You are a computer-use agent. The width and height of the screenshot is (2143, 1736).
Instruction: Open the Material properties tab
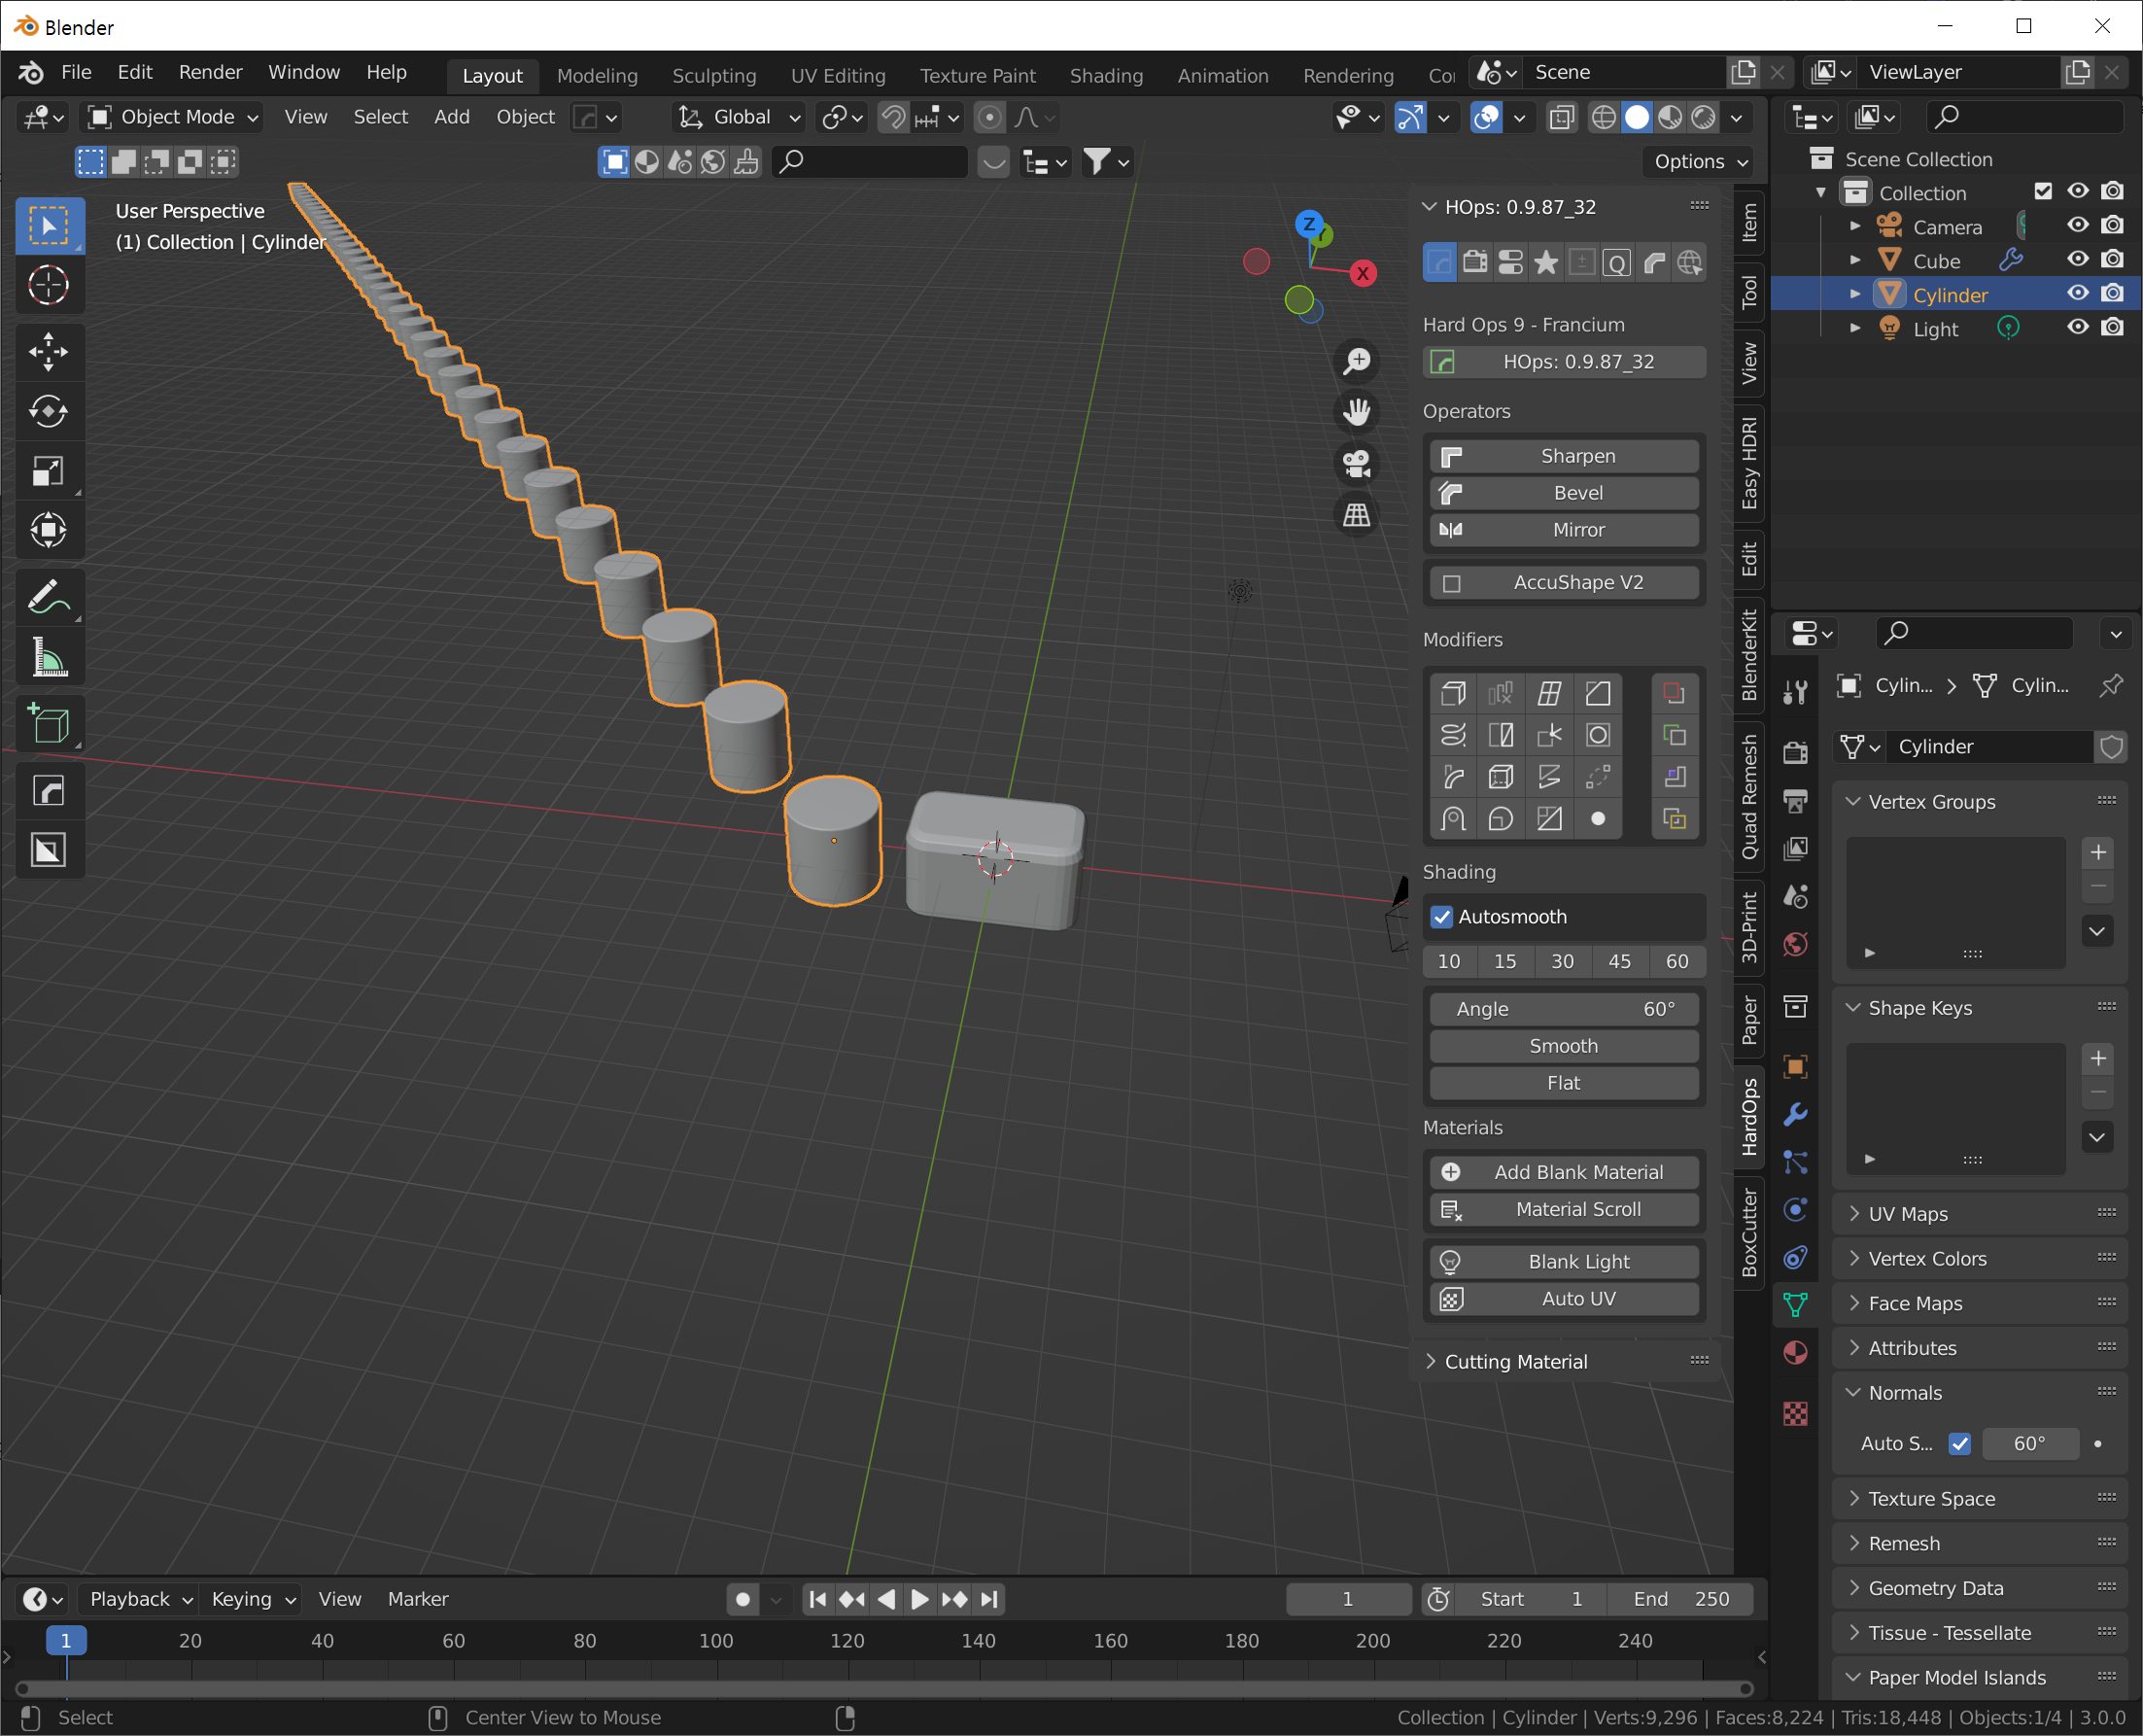click(1795, 1352)
